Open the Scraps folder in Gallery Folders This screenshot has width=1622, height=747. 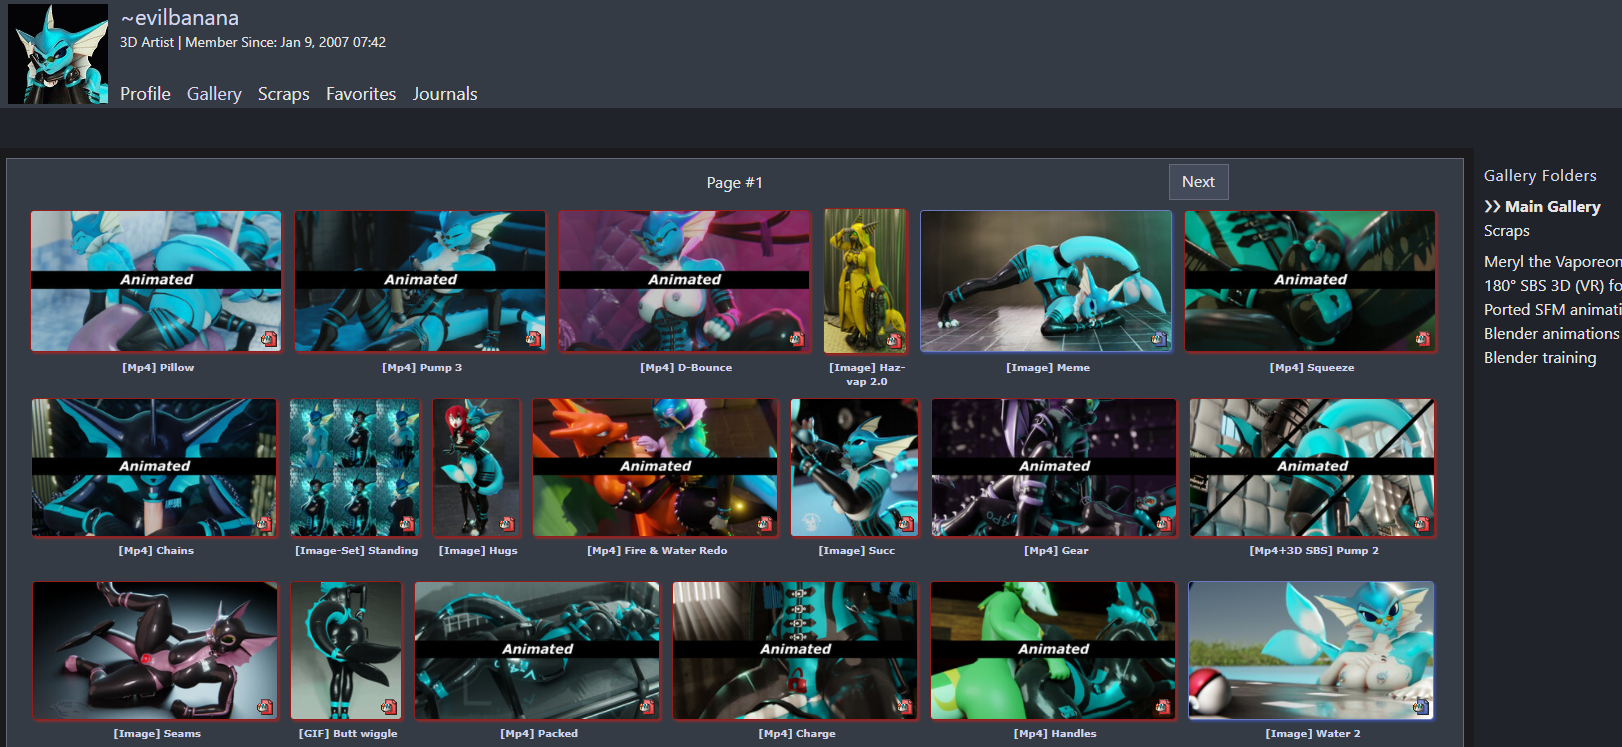point(1507,231)
